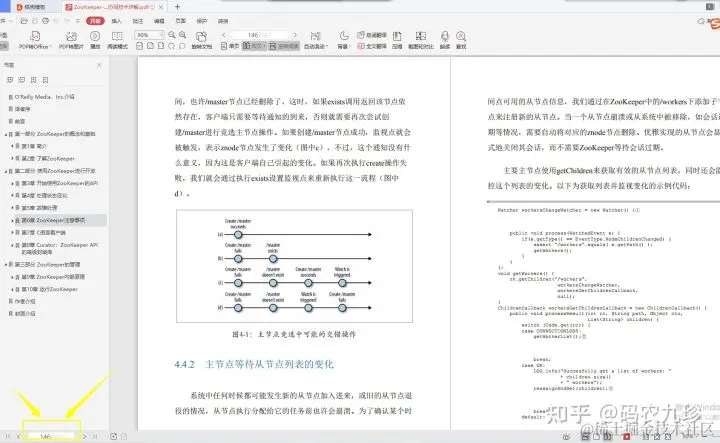This screenshot has height=443, width=720.
Task: Open the 前言 bookmark entry
Action: (20, 121)
